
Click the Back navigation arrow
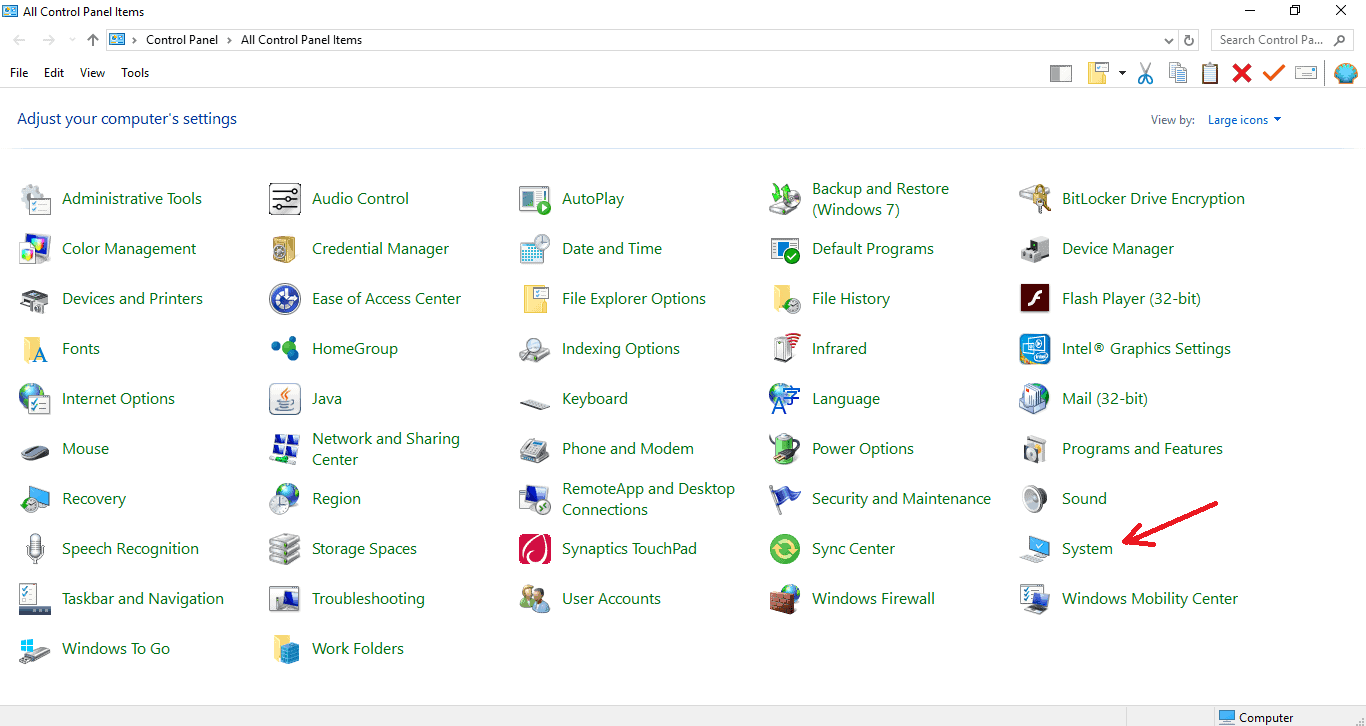point(20,40)
